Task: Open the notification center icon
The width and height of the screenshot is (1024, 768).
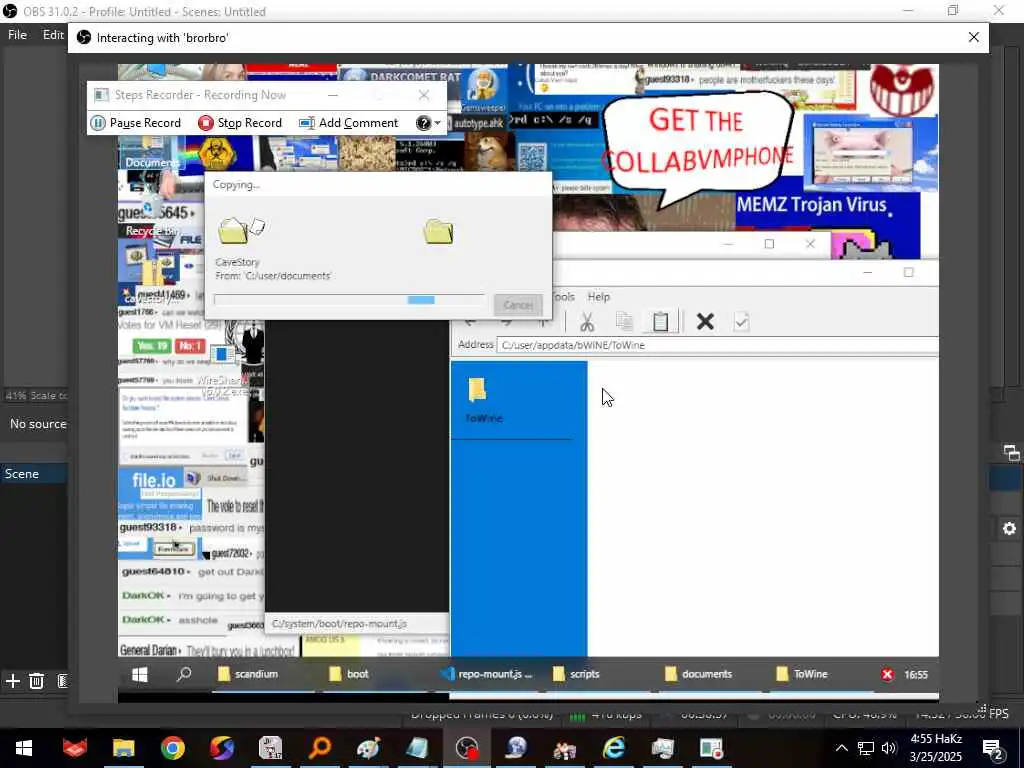Action: pos(993,750)
